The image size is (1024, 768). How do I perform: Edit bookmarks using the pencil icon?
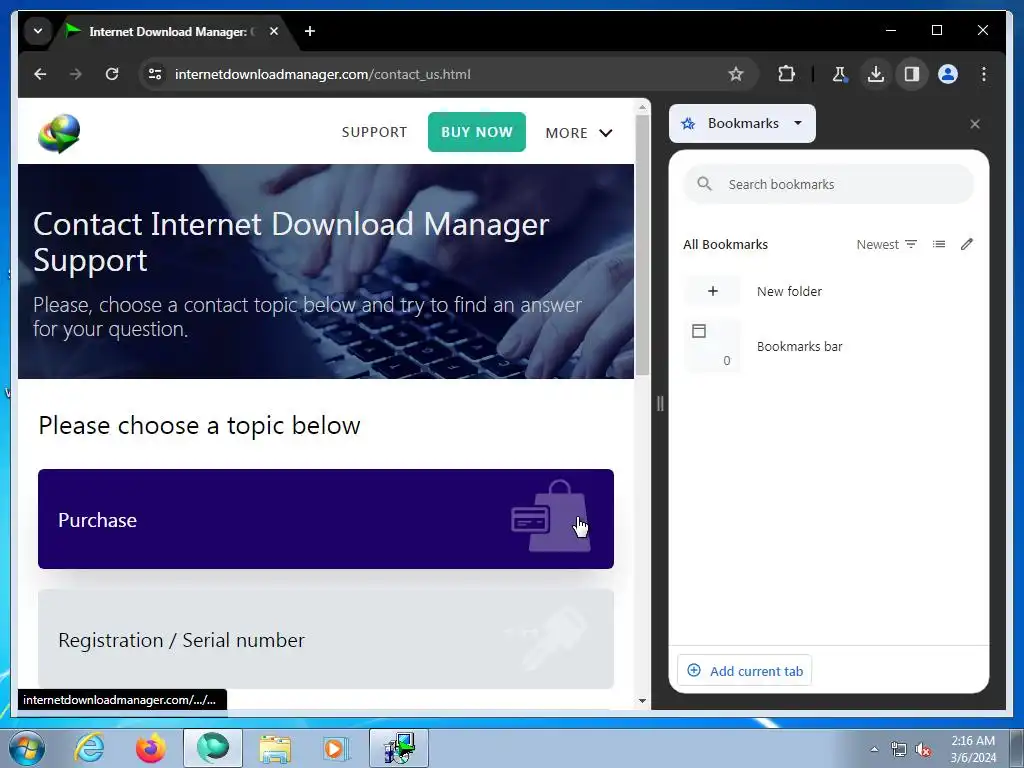coord(967,244)
